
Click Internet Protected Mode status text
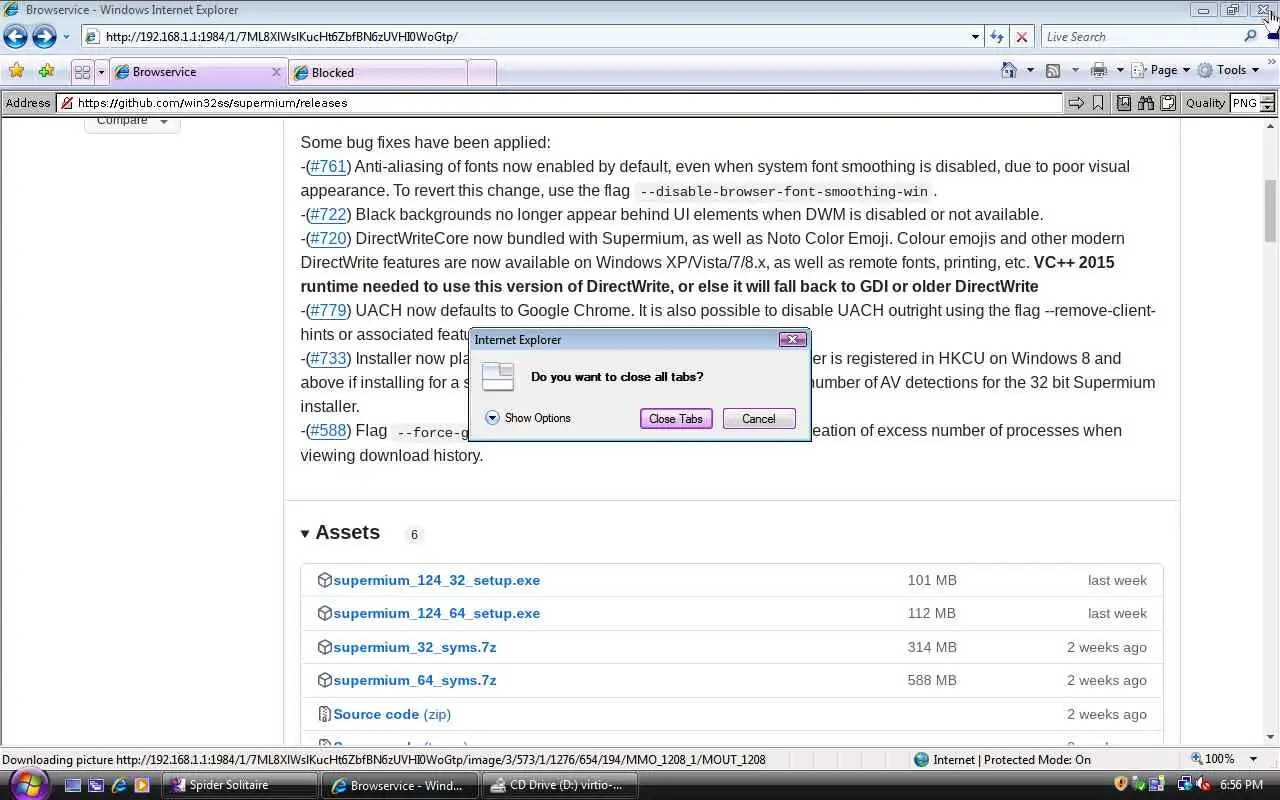click(1011, 760)
